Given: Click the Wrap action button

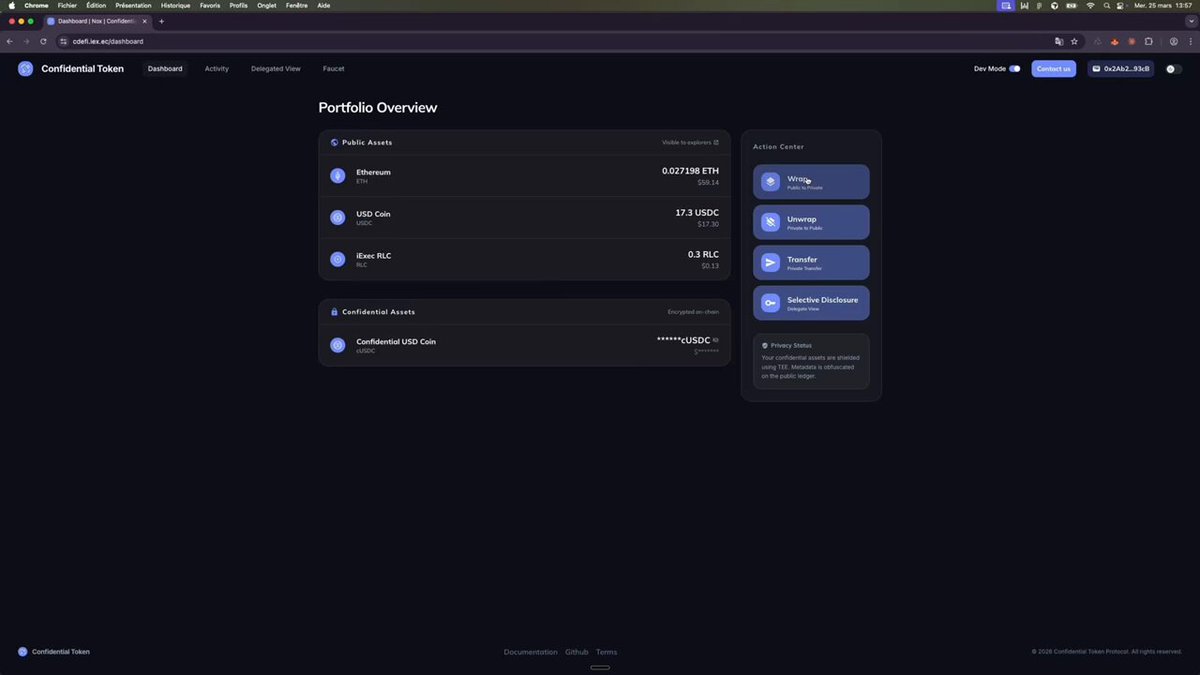Looking at the screenshot, I should [x=811, y=182].
